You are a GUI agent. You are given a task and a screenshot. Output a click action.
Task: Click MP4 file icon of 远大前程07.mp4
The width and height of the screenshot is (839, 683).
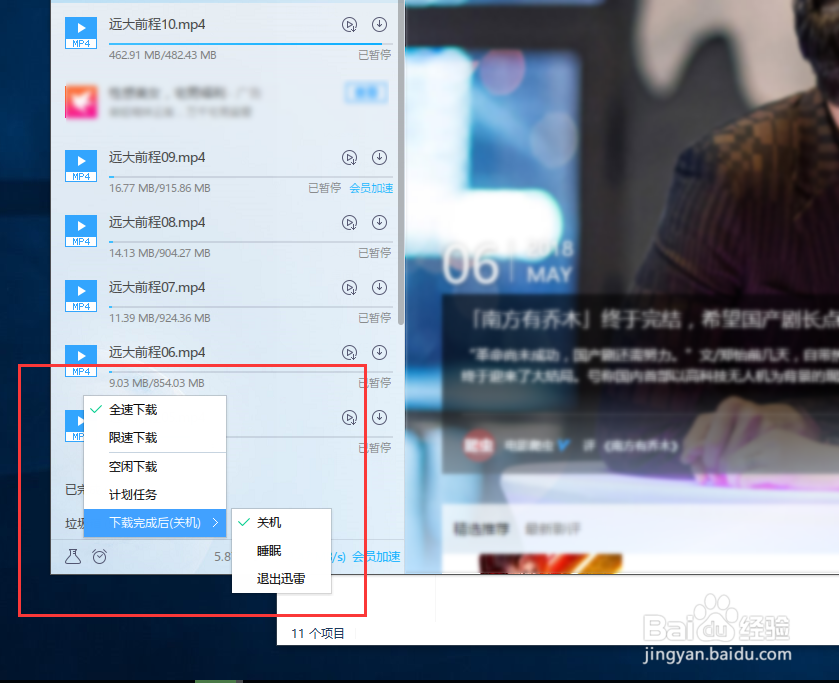click(x=81, y=295)
